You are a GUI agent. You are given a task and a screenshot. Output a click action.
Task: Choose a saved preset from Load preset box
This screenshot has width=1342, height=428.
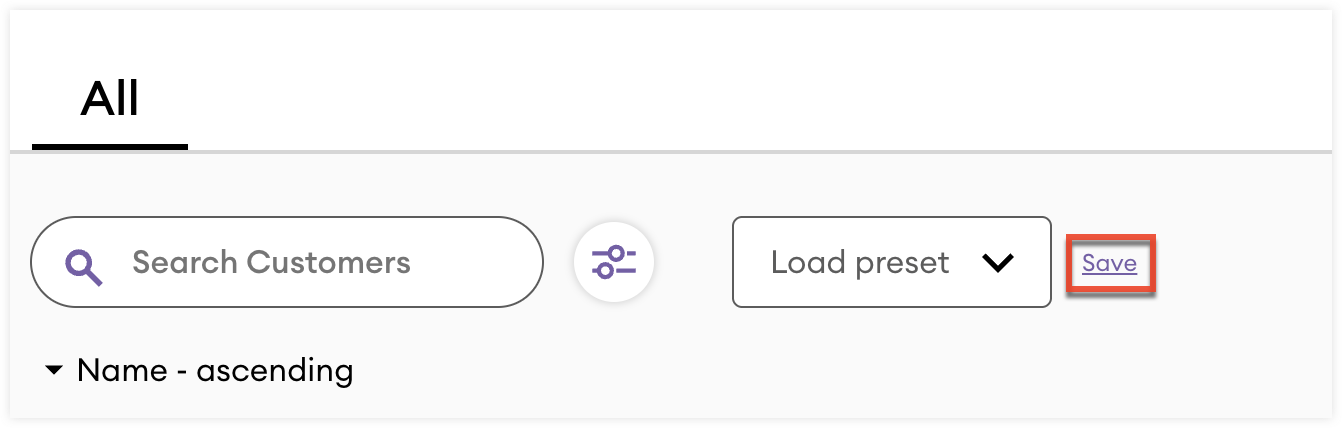pos(891,262)
